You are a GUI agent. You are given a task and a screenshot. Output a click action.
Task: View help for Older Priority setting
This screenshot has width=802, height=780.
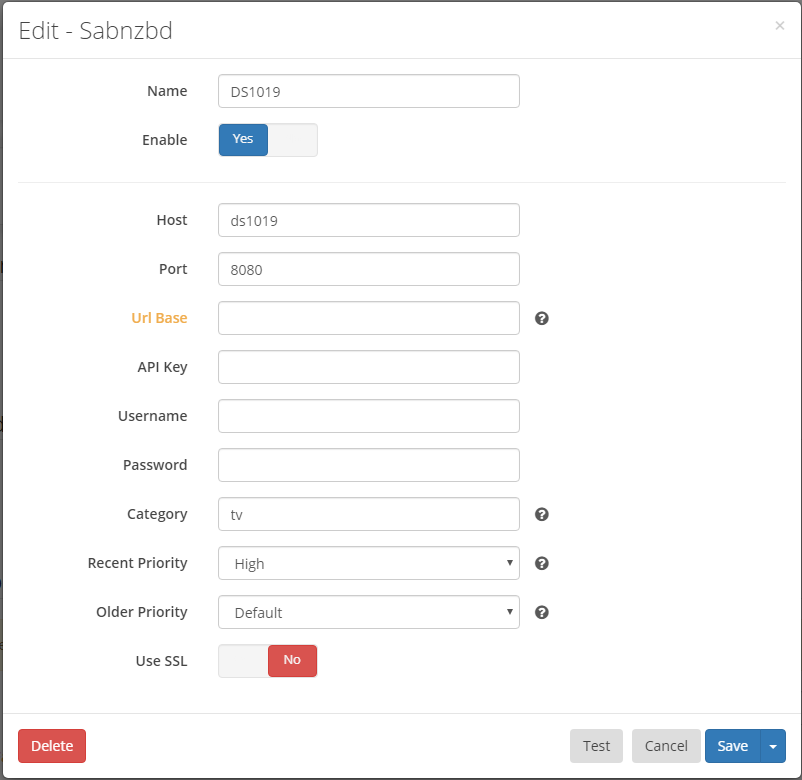pyautogui.click(x=541, y=612)
